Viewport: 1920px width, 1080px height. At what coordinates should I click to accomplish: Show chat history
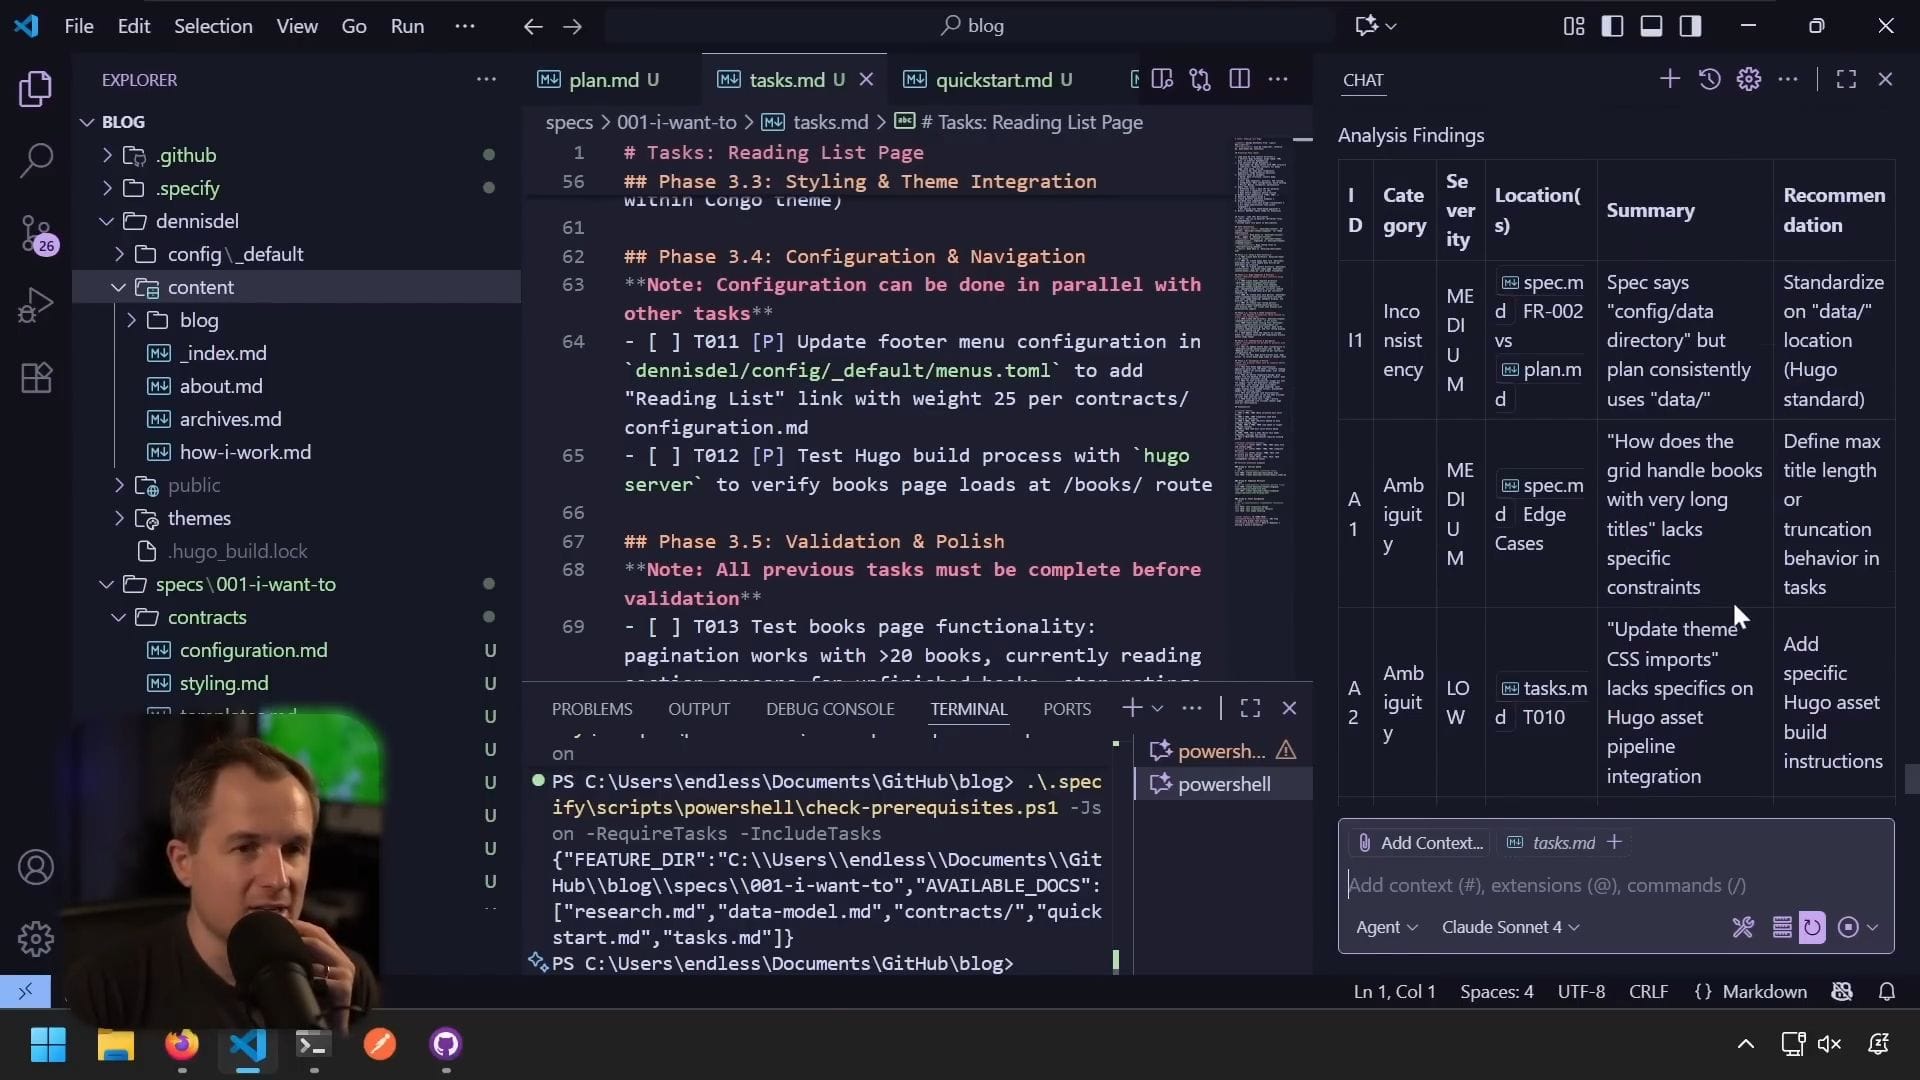coord(1709,79)
